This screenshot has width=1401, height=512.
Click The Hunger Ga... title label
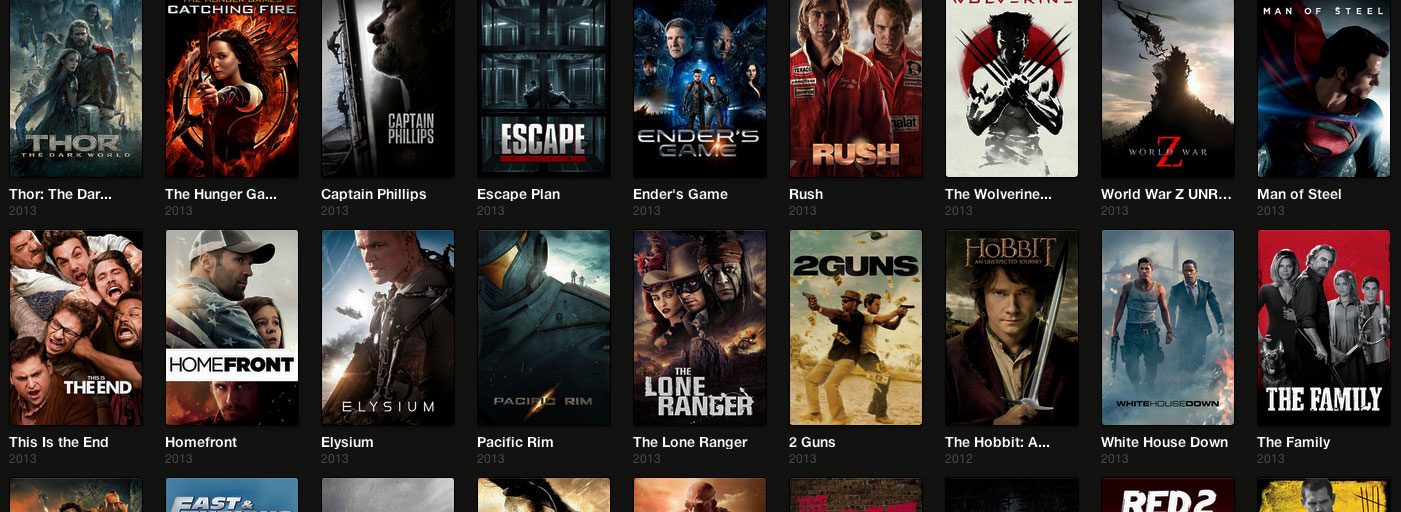[x=220, y=194]
